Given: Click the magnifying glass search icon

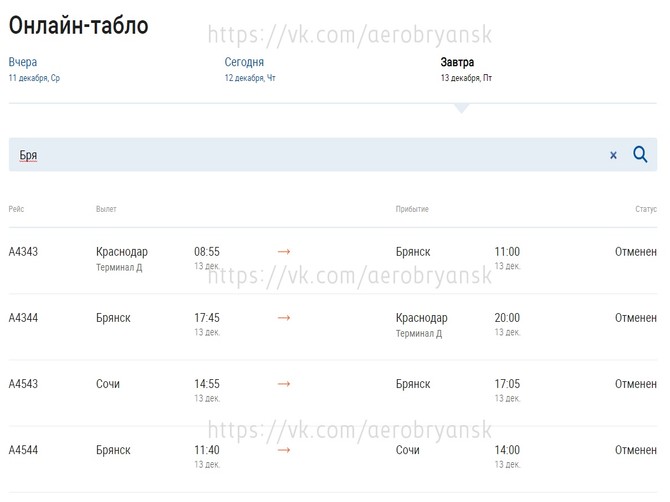Looking at the screenshot, I should point(640,155).
